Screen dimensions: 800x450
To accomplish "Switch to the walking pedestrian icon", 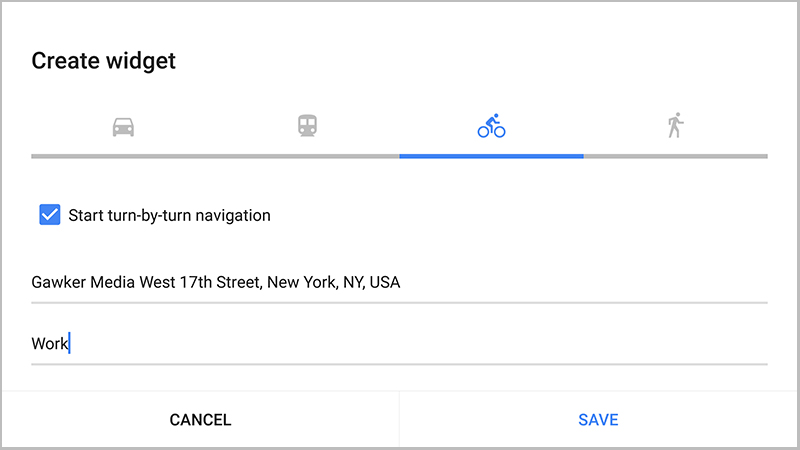I will click(676, 126).
